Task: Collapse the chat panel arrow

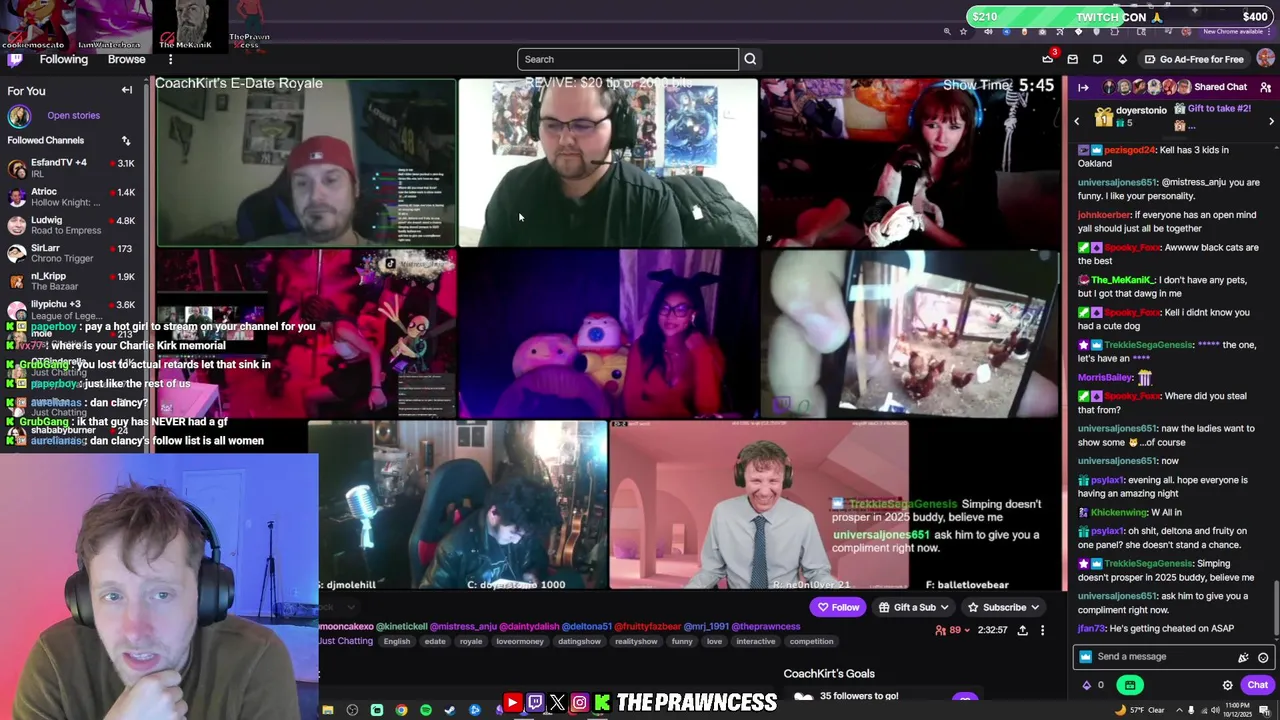Action: [x=1083, y=87]
